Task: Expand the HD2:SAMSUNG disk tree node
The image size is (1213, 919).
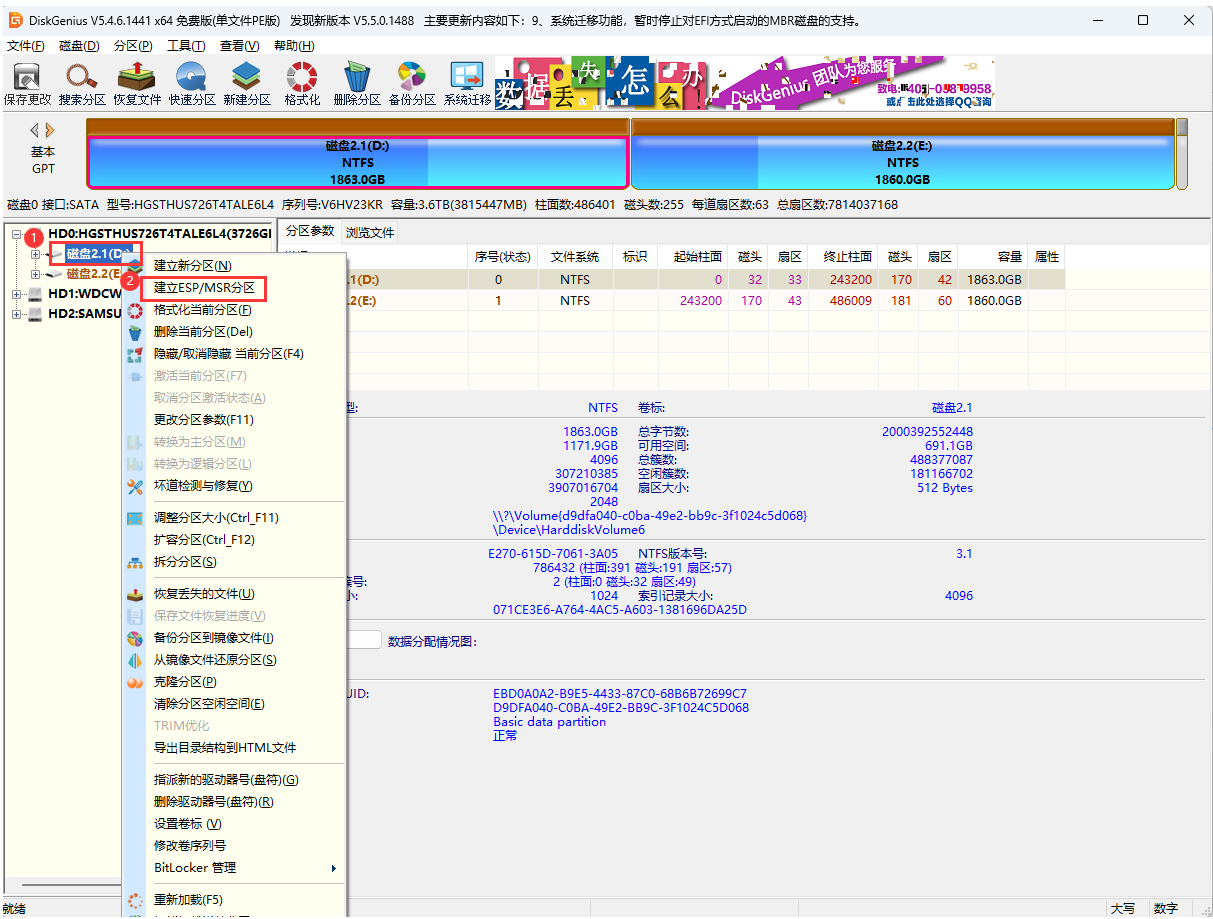Action: click(x=18, y=313)
